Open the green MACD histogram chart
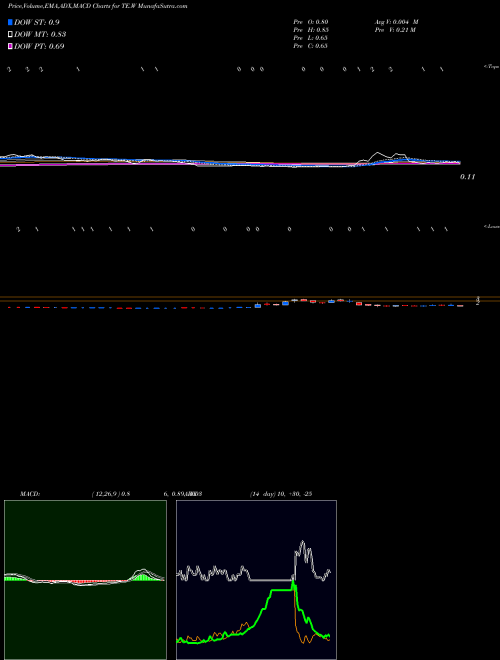The height and width of the screenshot is (660, 500). point(85,580)
